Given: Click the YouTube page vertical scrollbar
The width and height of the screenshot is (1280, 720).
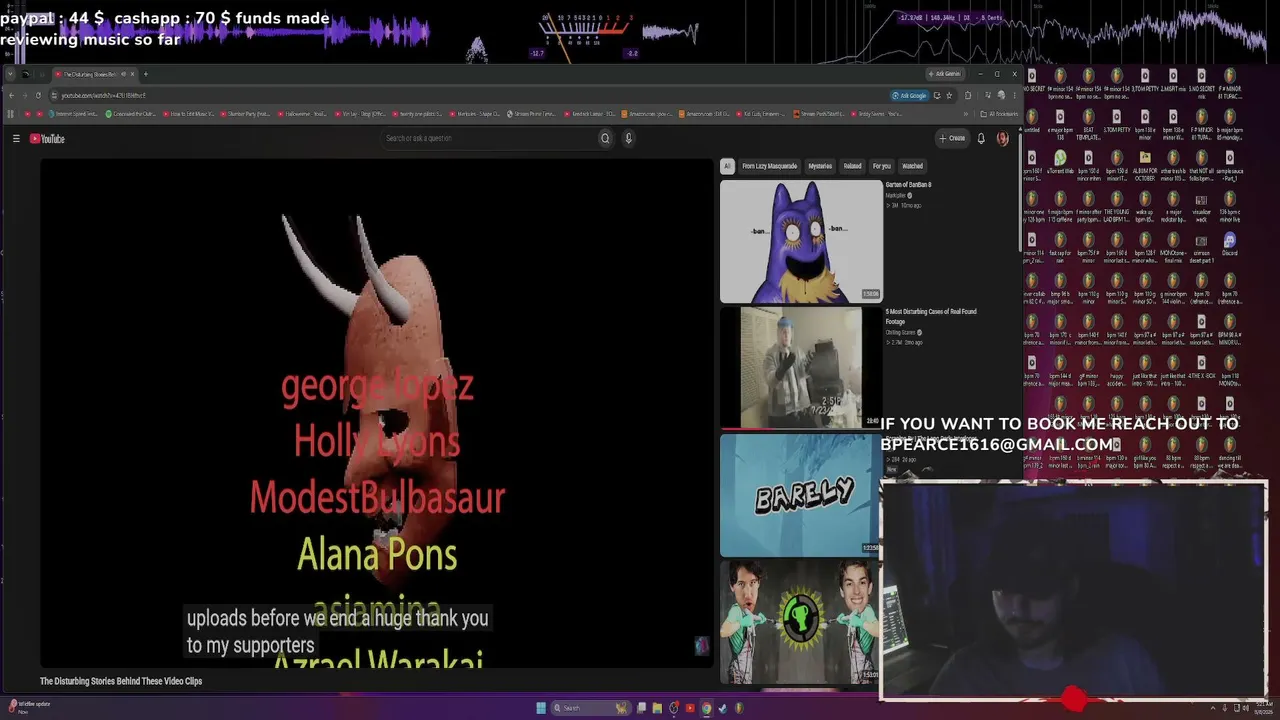Looking at the screenshot, I should pyautogui.click(x=1019, y=190).
